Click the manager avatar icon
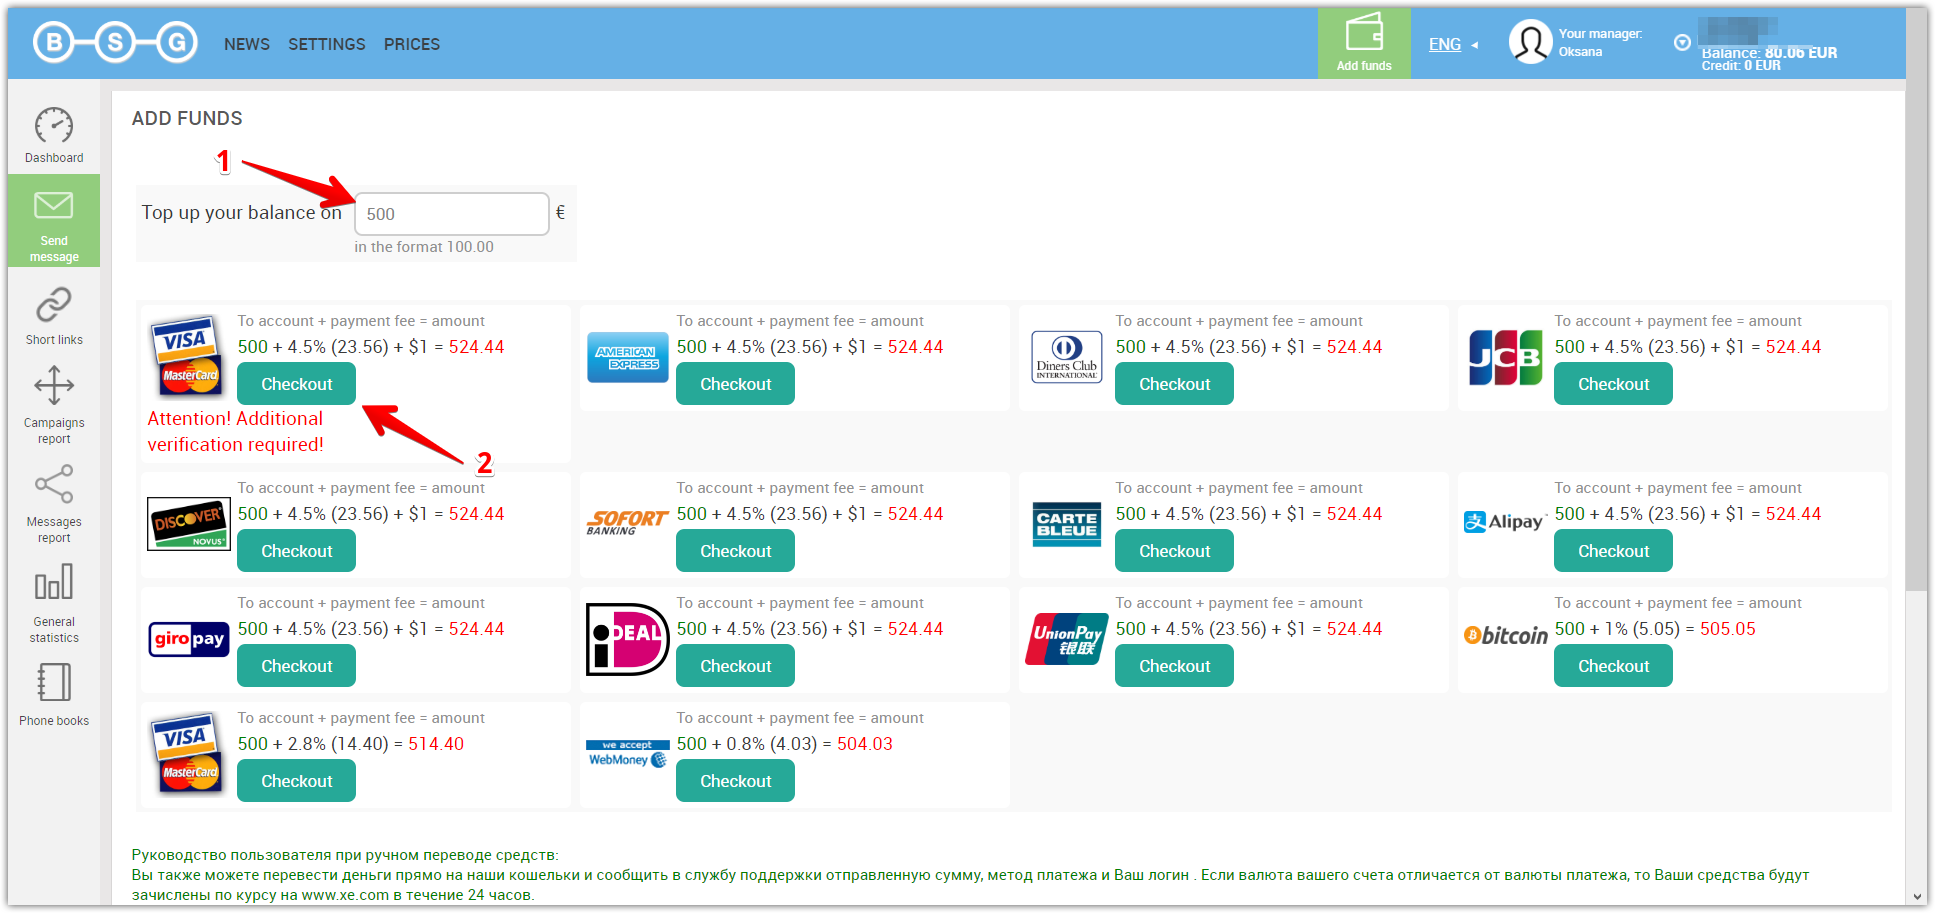Screen dimensions: 1935x913 (1530, 43)
